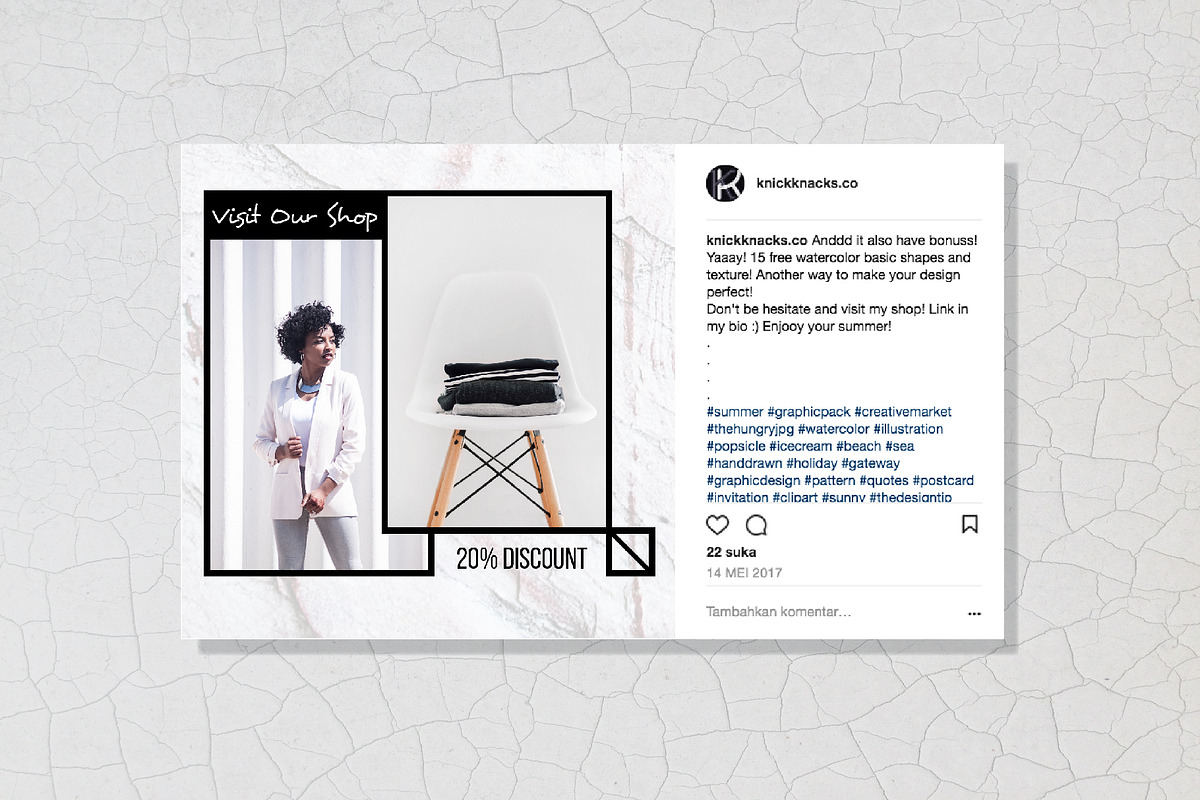Screen dimensions: 1200x800
Task: Click the white chair with clothes photo
Action: (x=497, y=362)
